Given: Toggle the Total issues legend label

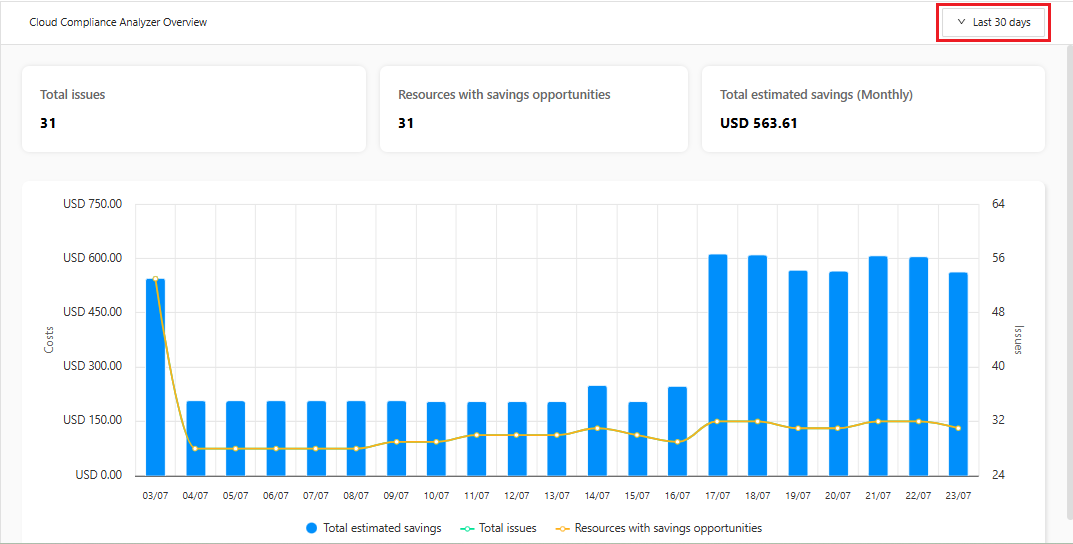Looking at the screenshot, I should (x=507, y=528).
